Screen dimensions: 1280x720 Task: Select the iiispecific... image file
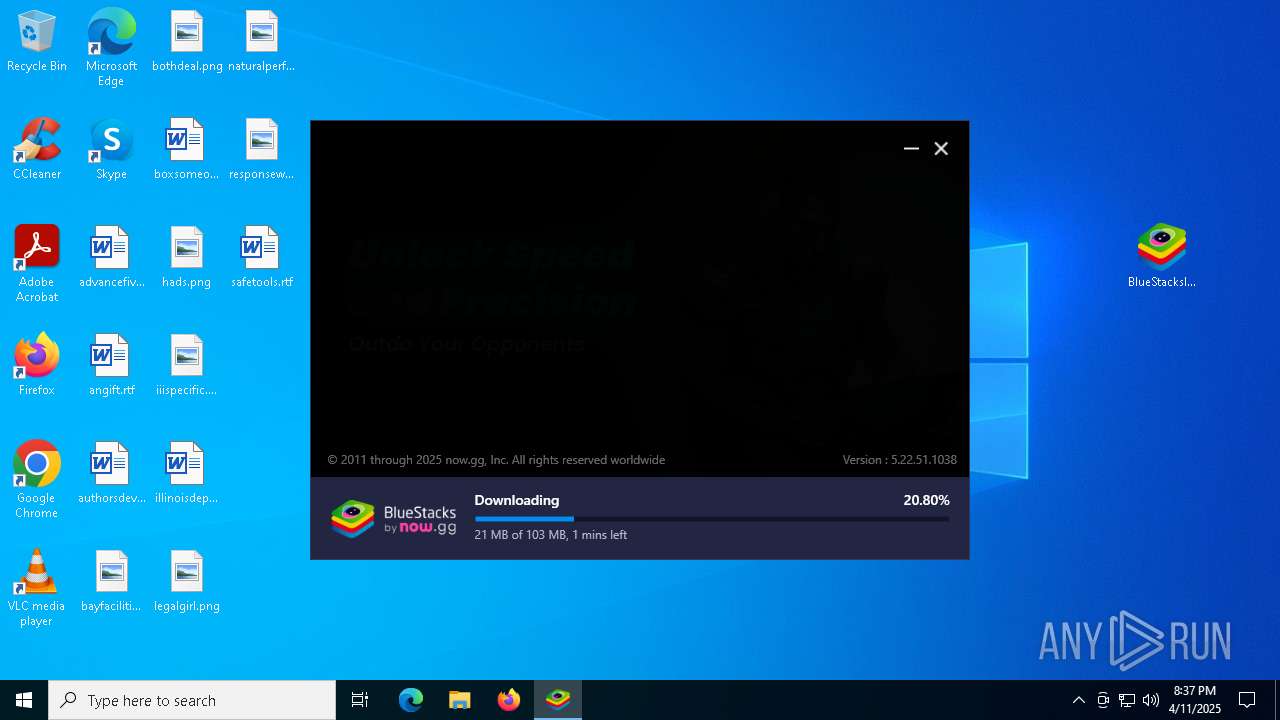(x=186, y=366)
